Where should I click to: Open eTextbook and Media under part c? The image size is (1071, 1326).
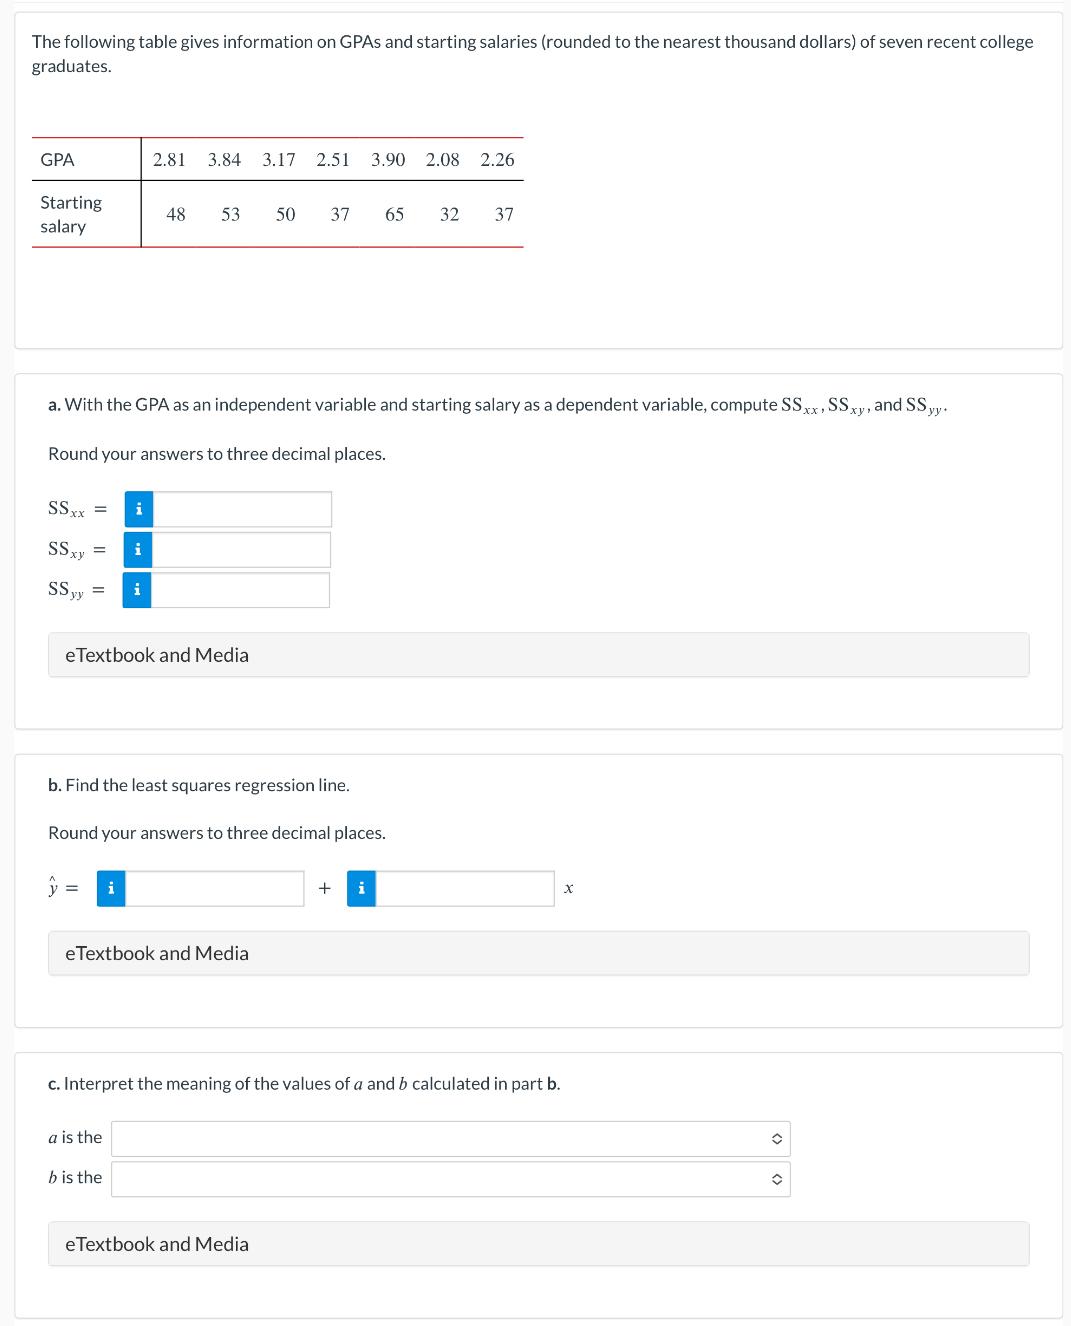156,1244
